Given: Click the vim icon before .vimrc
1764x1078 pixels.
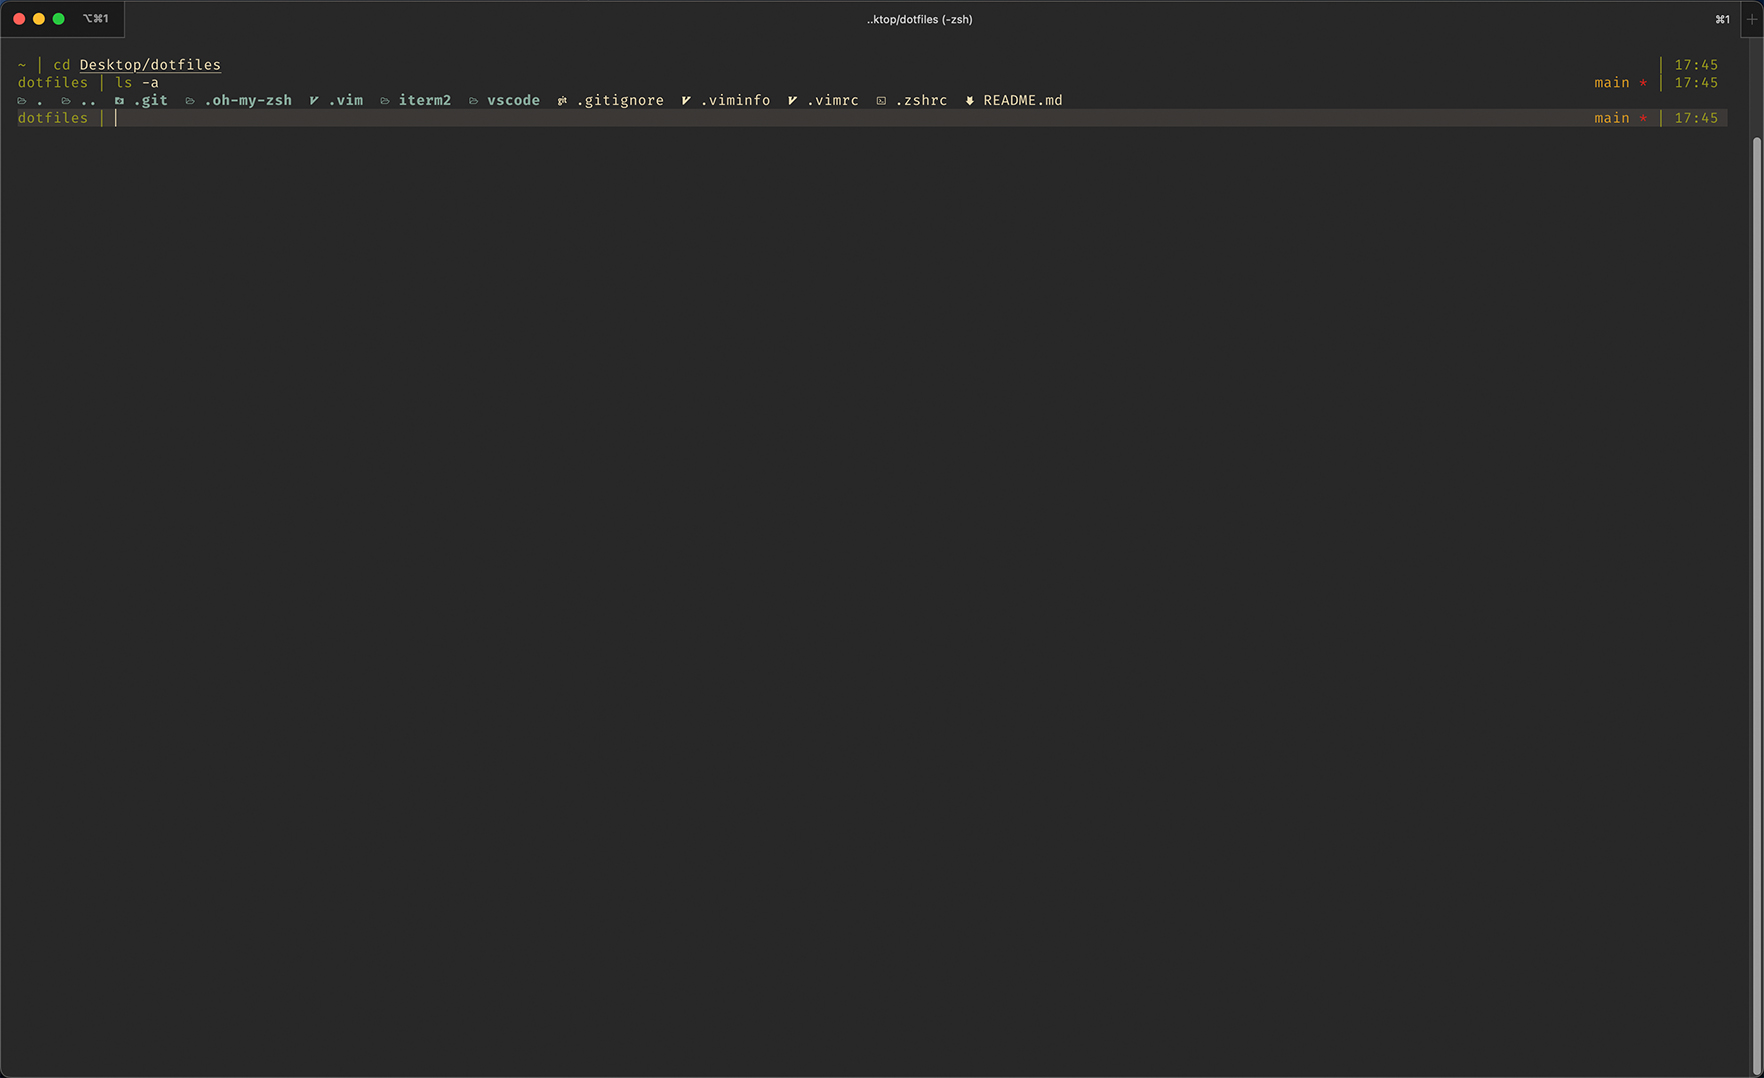Looking at the screenshot, I should click(x=792, y=101).
